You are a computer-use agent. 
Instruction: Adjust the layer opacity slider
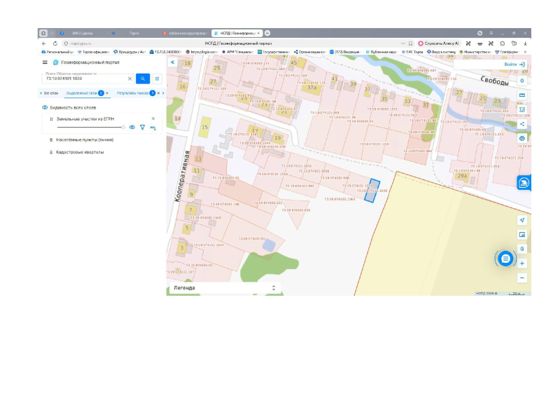91,127
